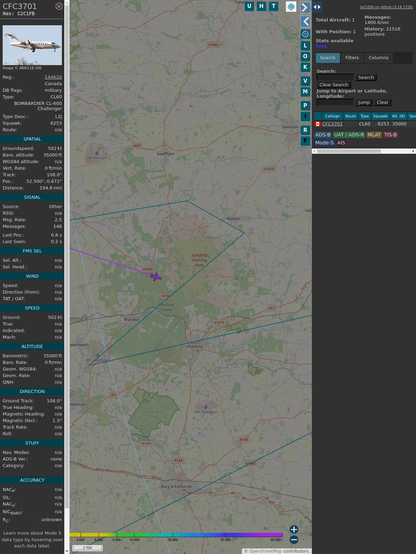Click the right-arrow sidebar expand button

[305, 7]
